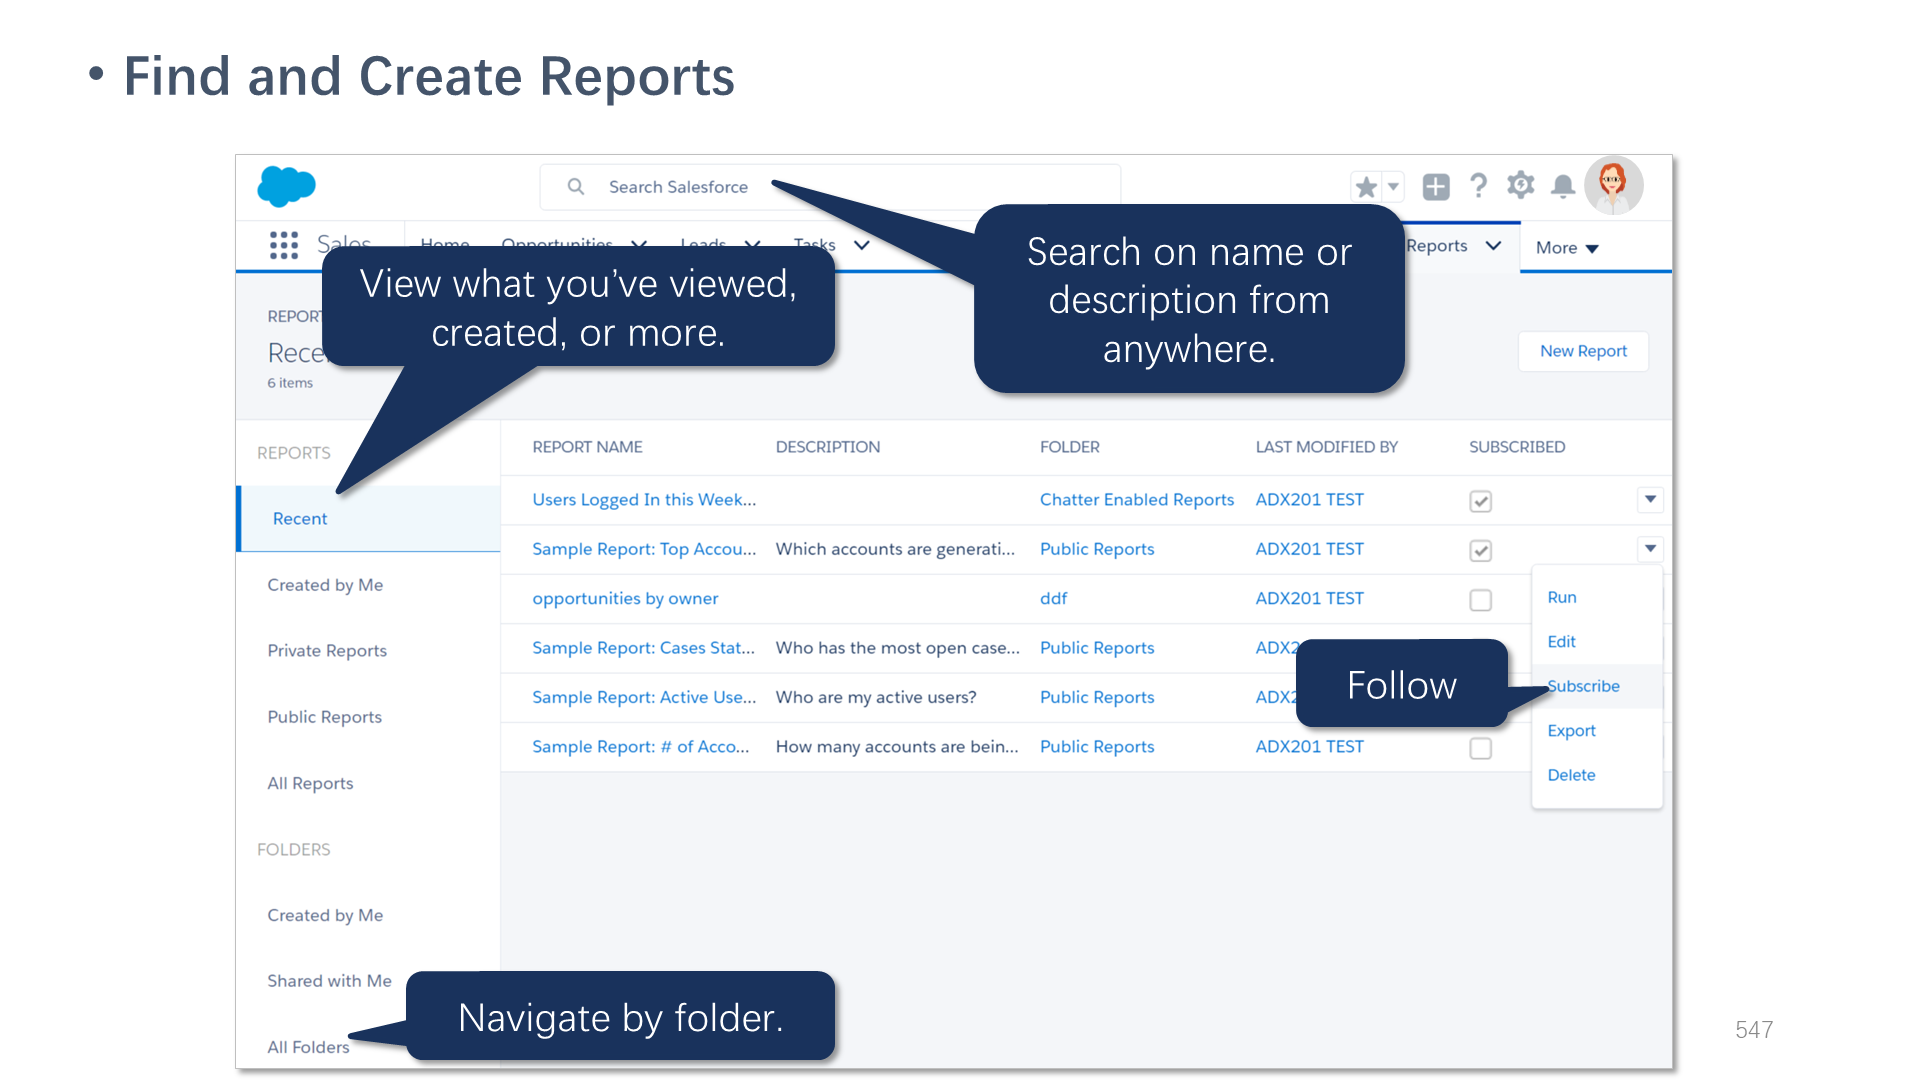Open the ddf folder link
The height and width of the screenshot is (1080, 1920).
1053,598
